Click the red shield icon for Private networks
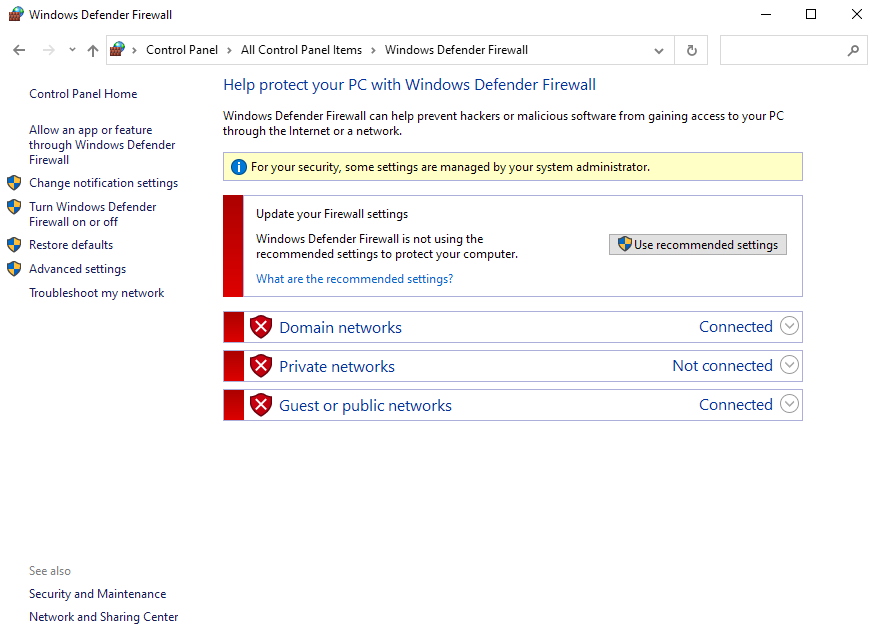880x644 pixels. point(261,366)
